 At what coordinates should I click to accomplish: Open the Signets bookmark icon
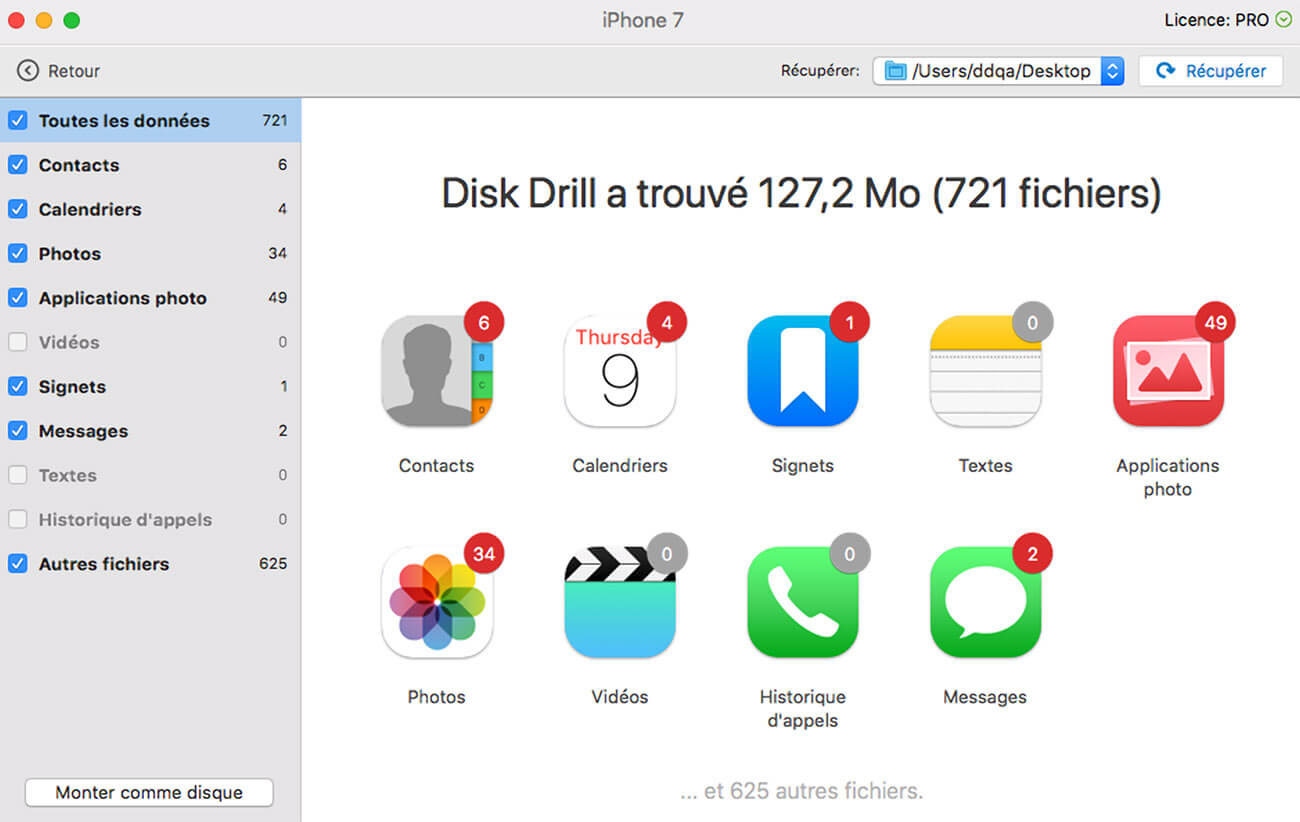803,371
